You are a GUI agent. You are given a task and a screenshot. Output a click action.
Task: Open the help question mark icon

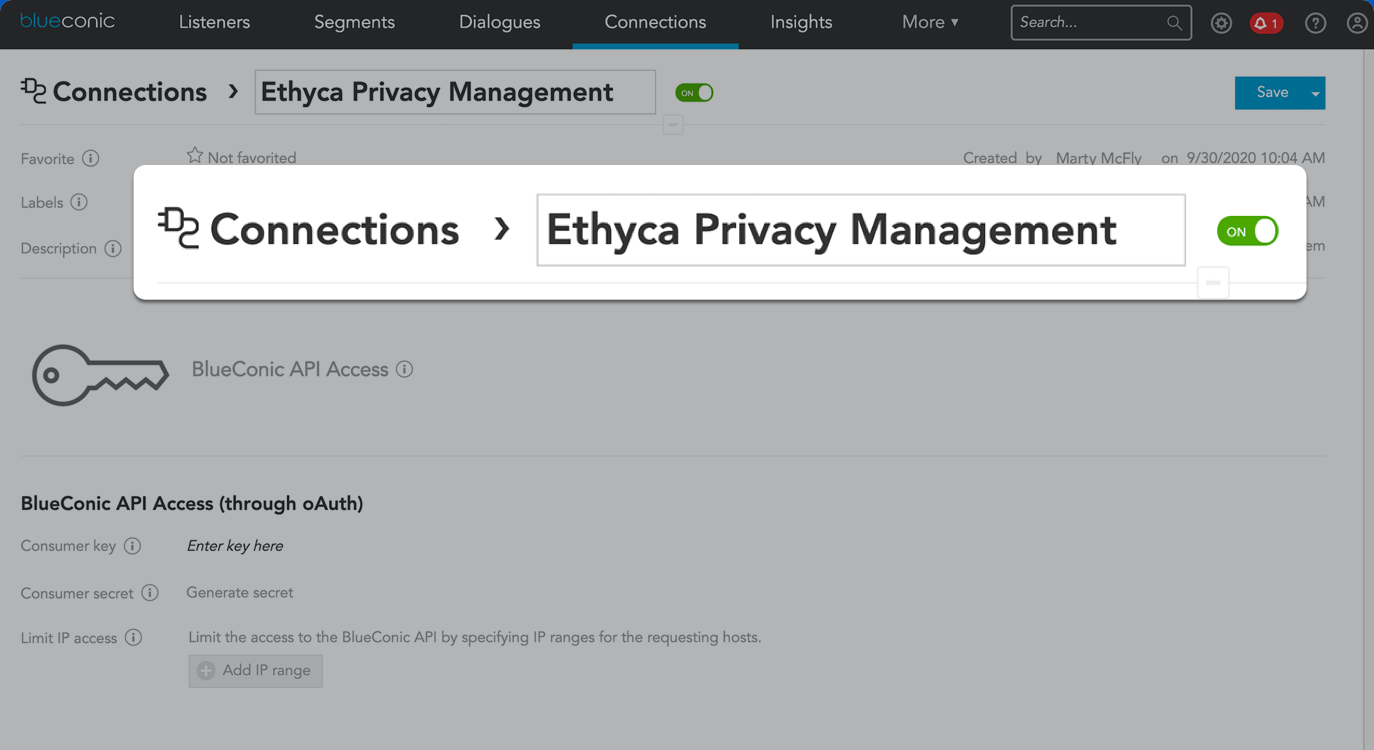coord(1315,23)
